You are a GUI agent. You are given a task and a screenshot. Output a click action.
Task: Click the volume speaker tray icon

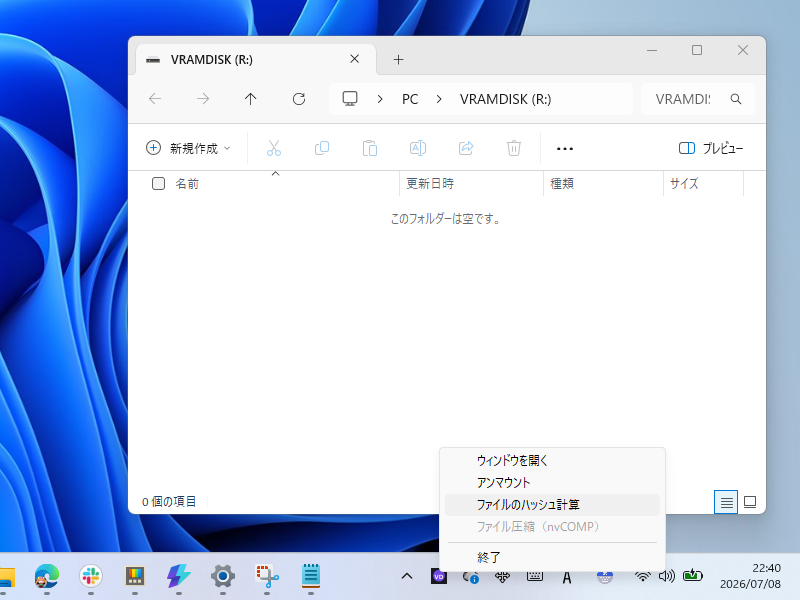pos(666,577)
